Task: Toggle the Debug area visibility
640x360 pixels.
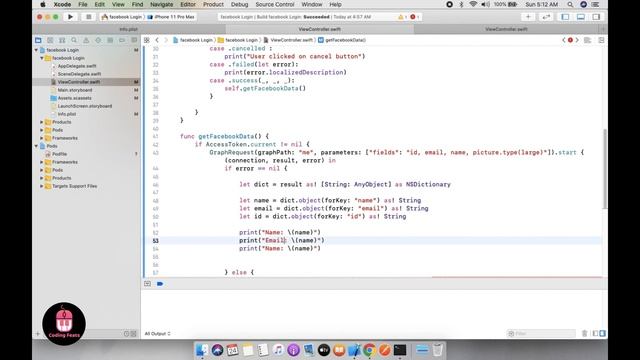Action: [581, 17]
